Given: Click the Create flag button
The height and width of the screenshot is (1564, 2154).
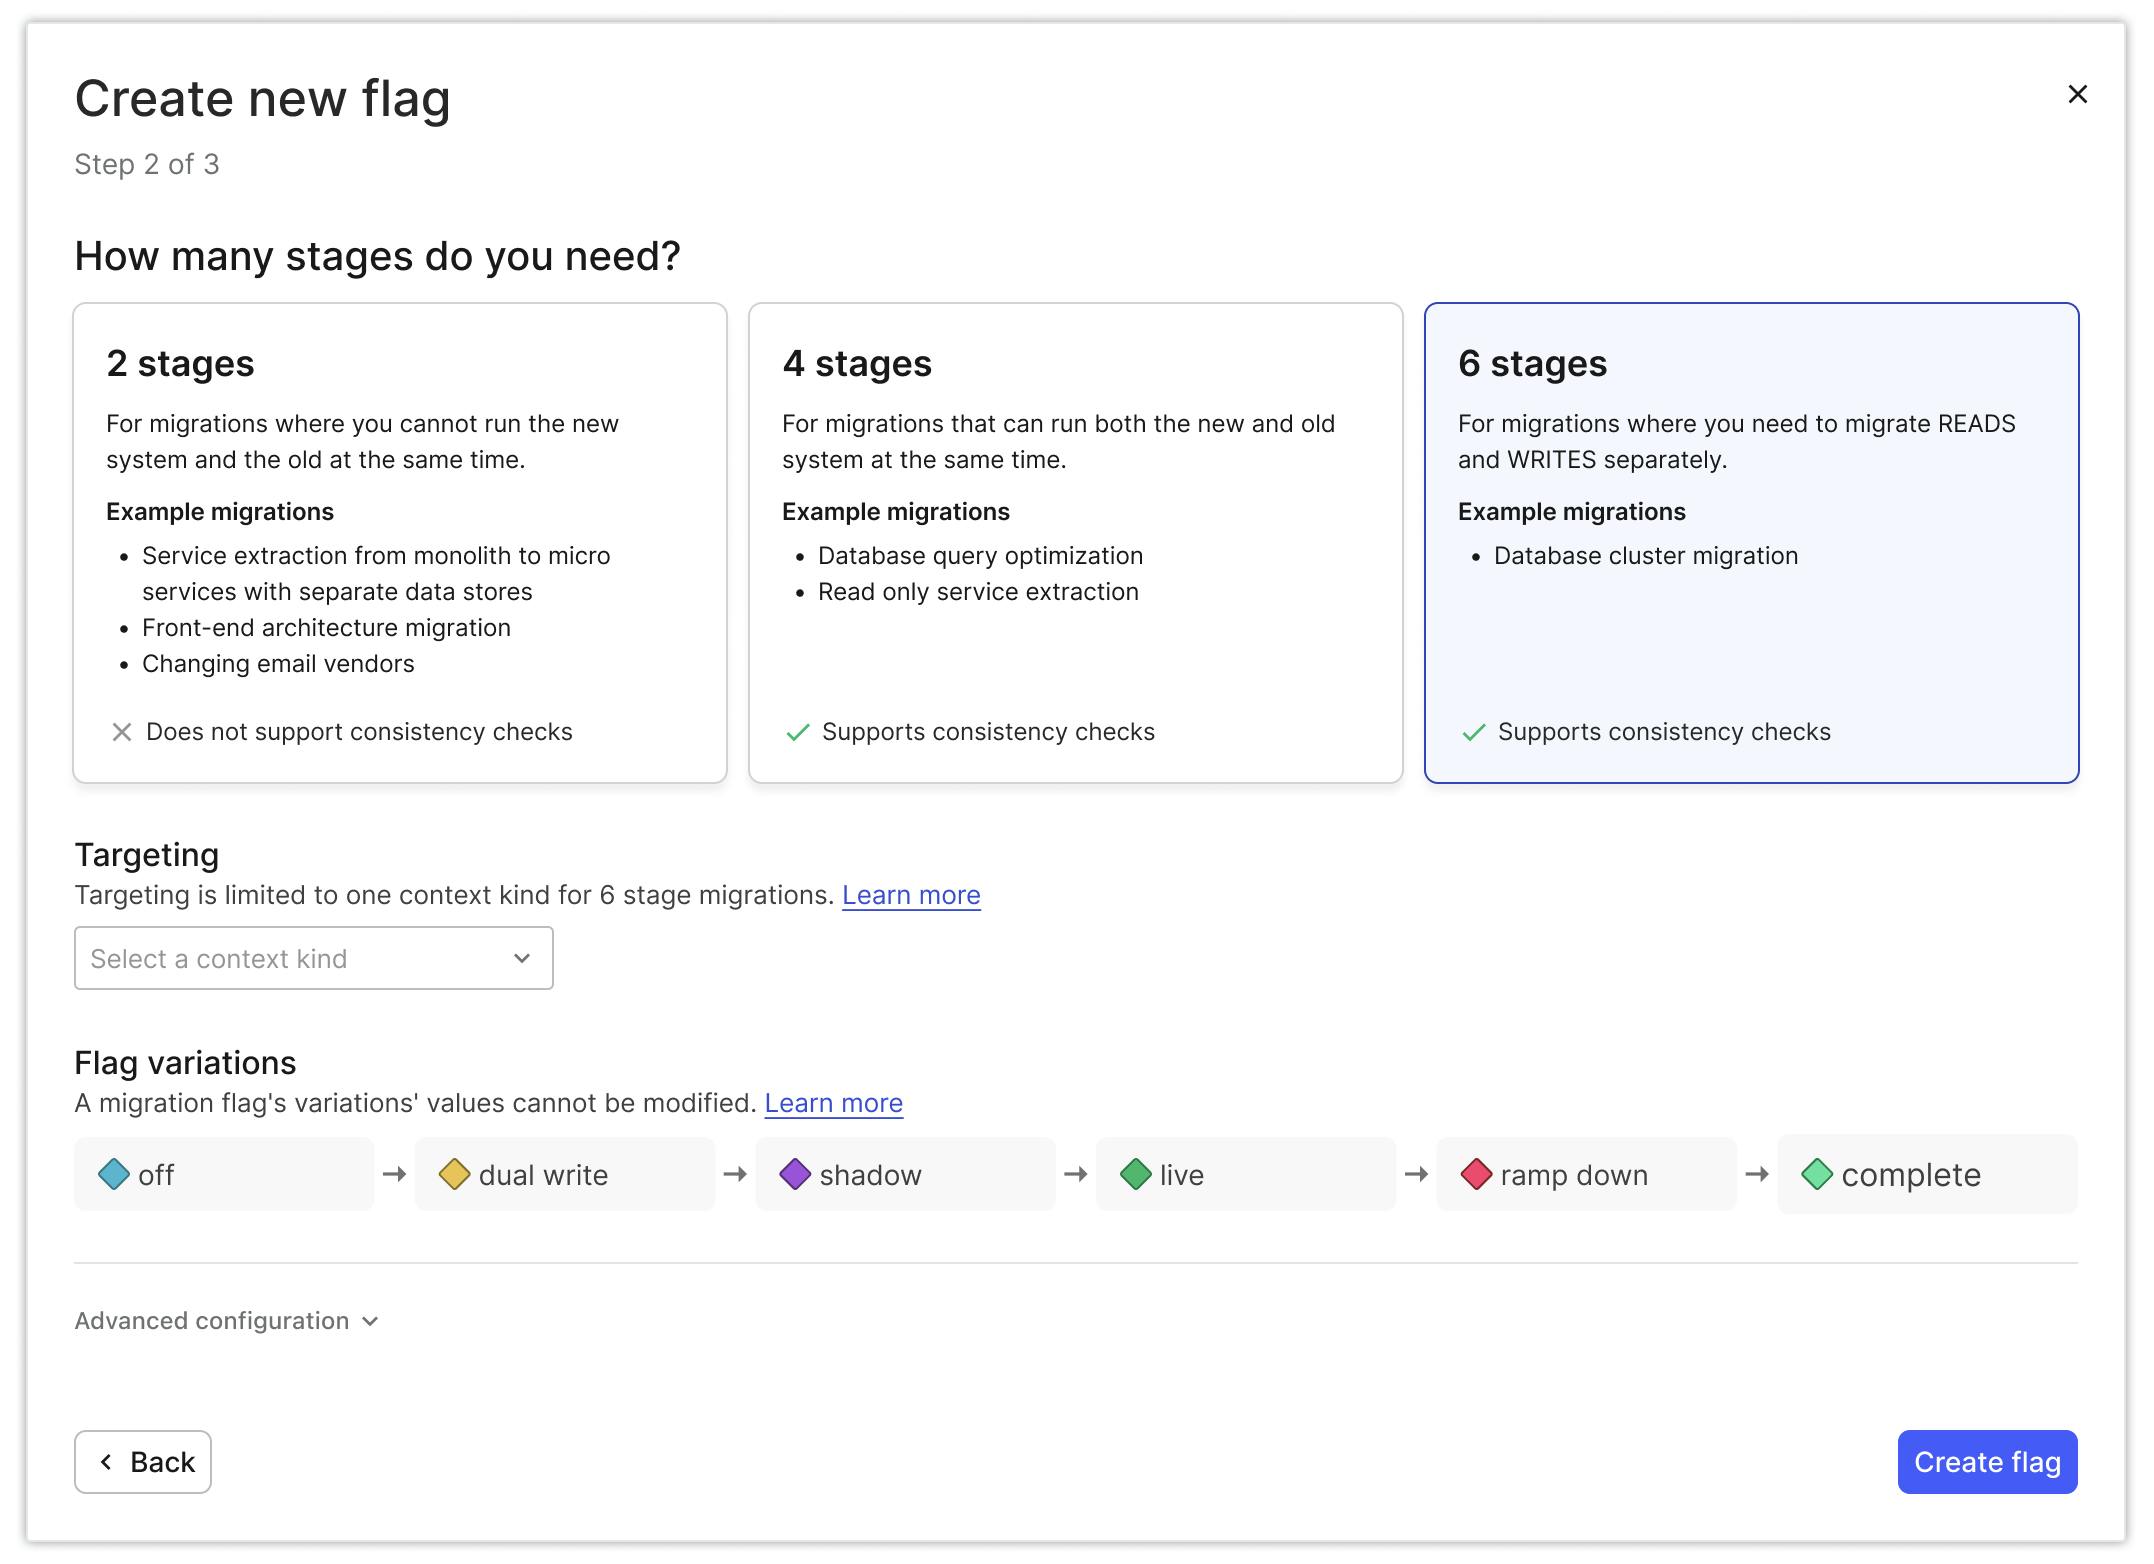Looking at the screenshot, I should click(1987, 1462).
